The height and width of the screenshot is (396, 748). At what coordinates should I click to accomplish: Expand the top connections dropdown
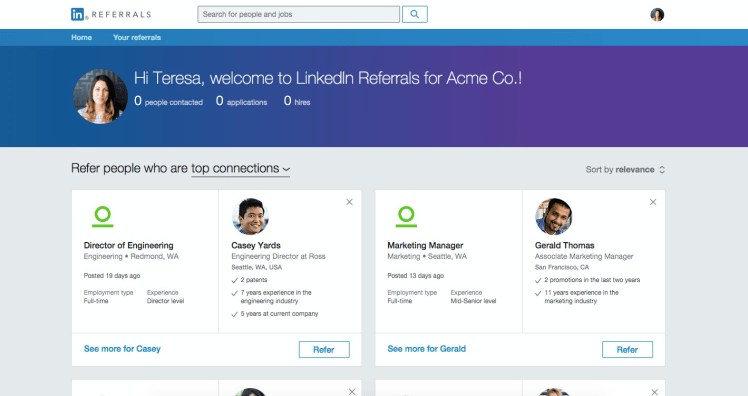pyautogui.click(x=240, y=168)
